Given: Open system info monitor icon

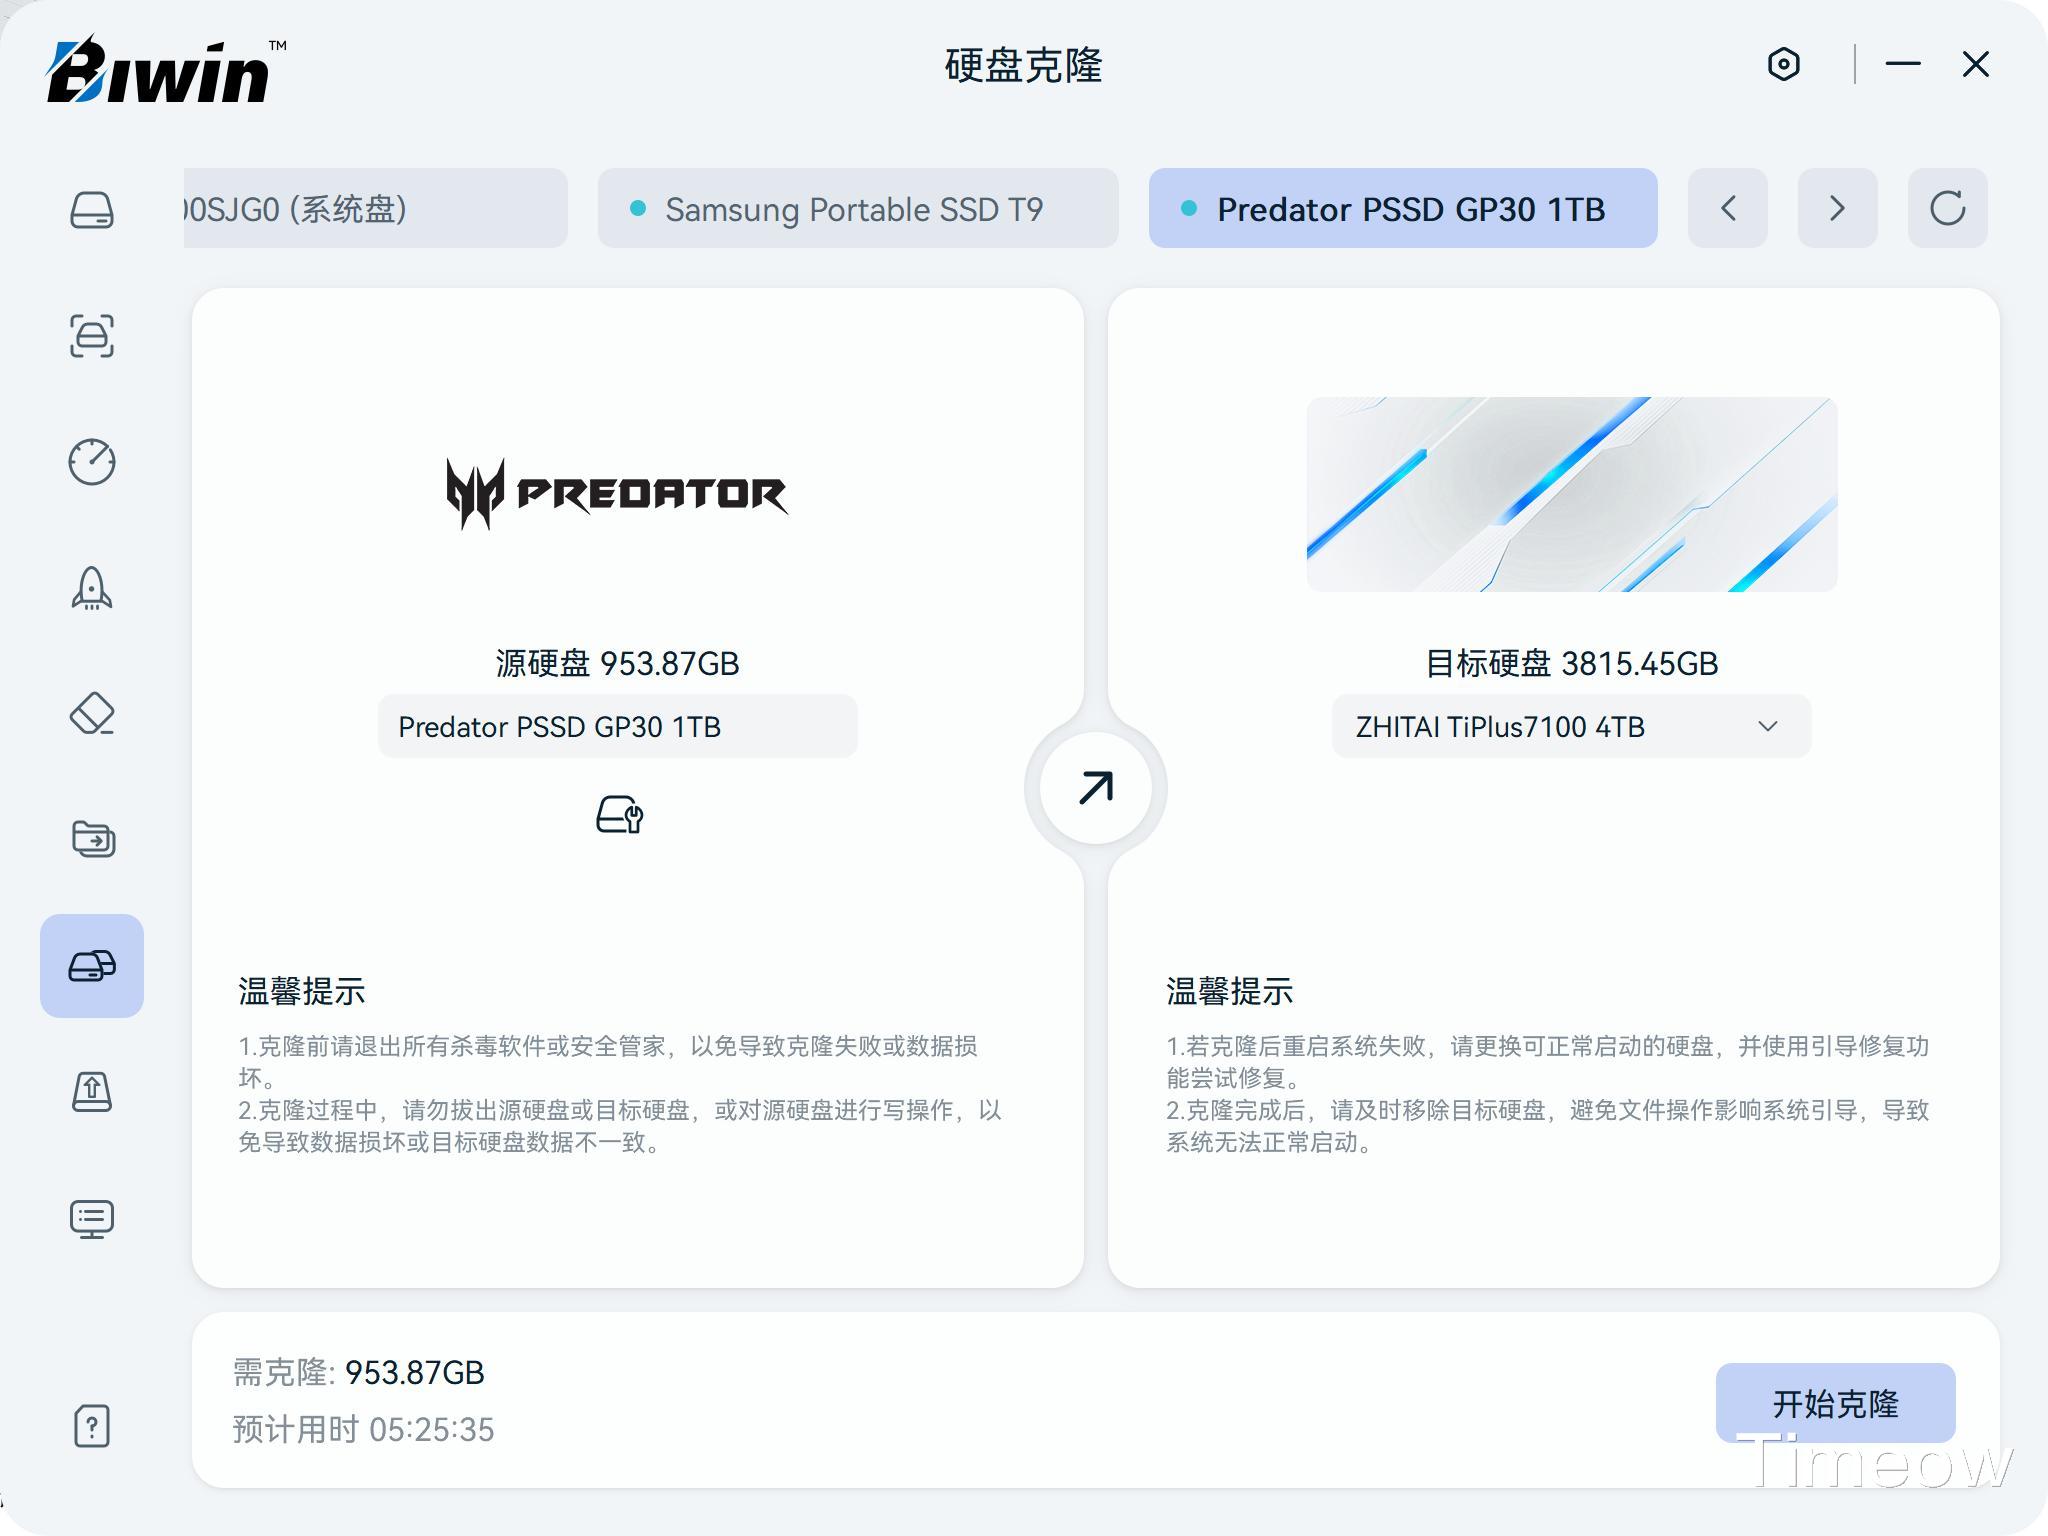Looking at the screenshot, I should [92, 1218].
